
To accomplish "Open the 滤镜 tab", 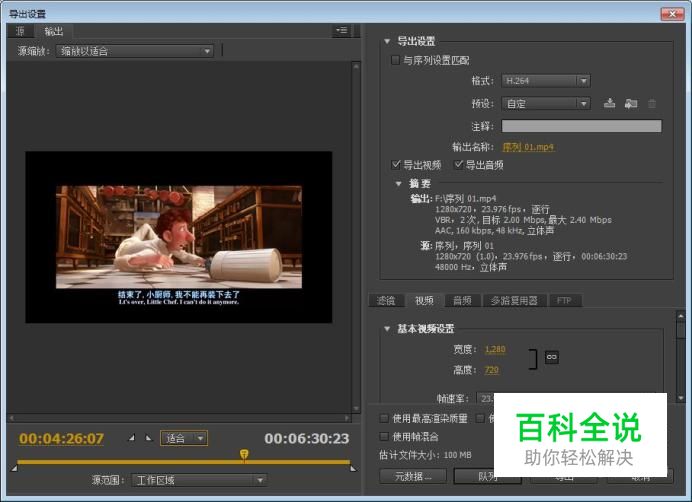I will [386, 301].
